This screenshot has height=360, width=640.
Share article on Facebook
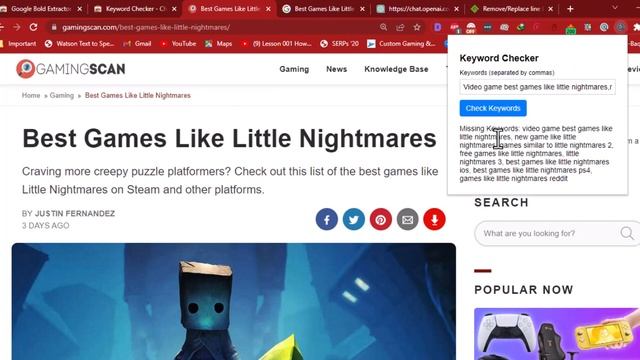click(x=327, y=220)
